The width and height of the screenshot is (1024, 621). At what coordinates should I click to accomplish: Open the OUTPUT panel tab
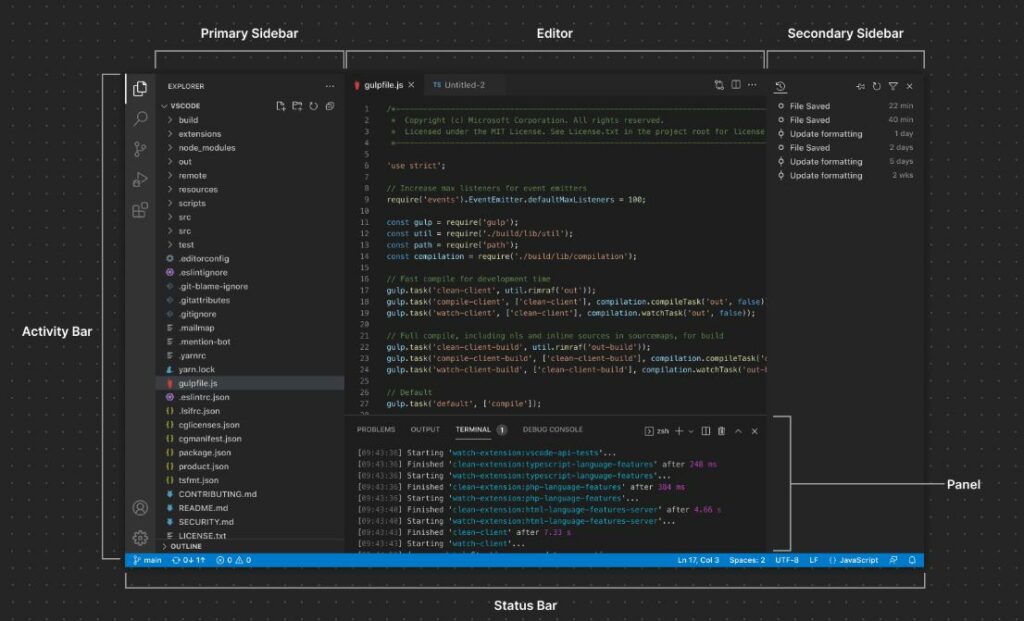[425, 430]
